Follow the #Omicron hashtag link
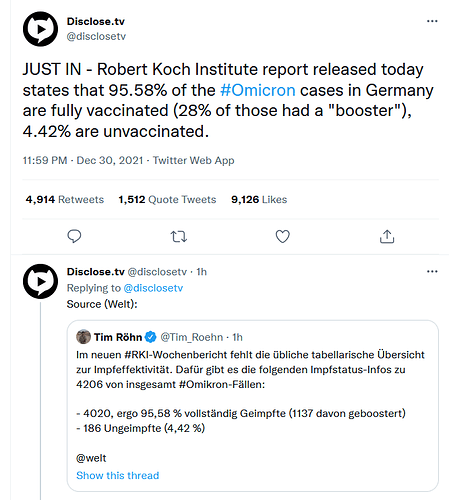Viewport: 449px width, 500px height. pos(258,90)
